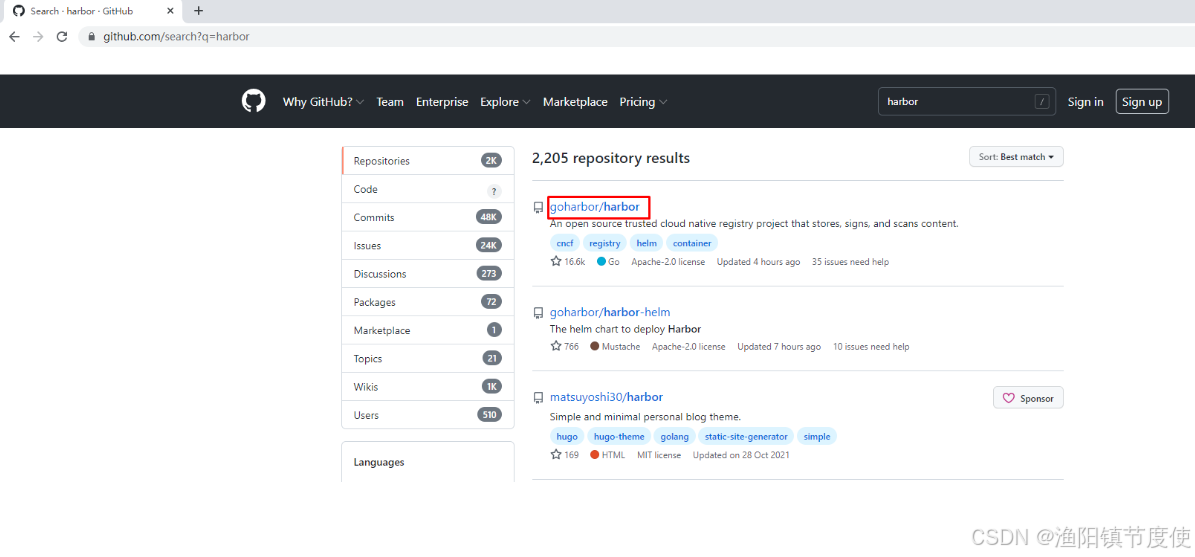The image size is (1195, 557).
Task: Click the star icon showing 766
Action: tap(556, 346)
